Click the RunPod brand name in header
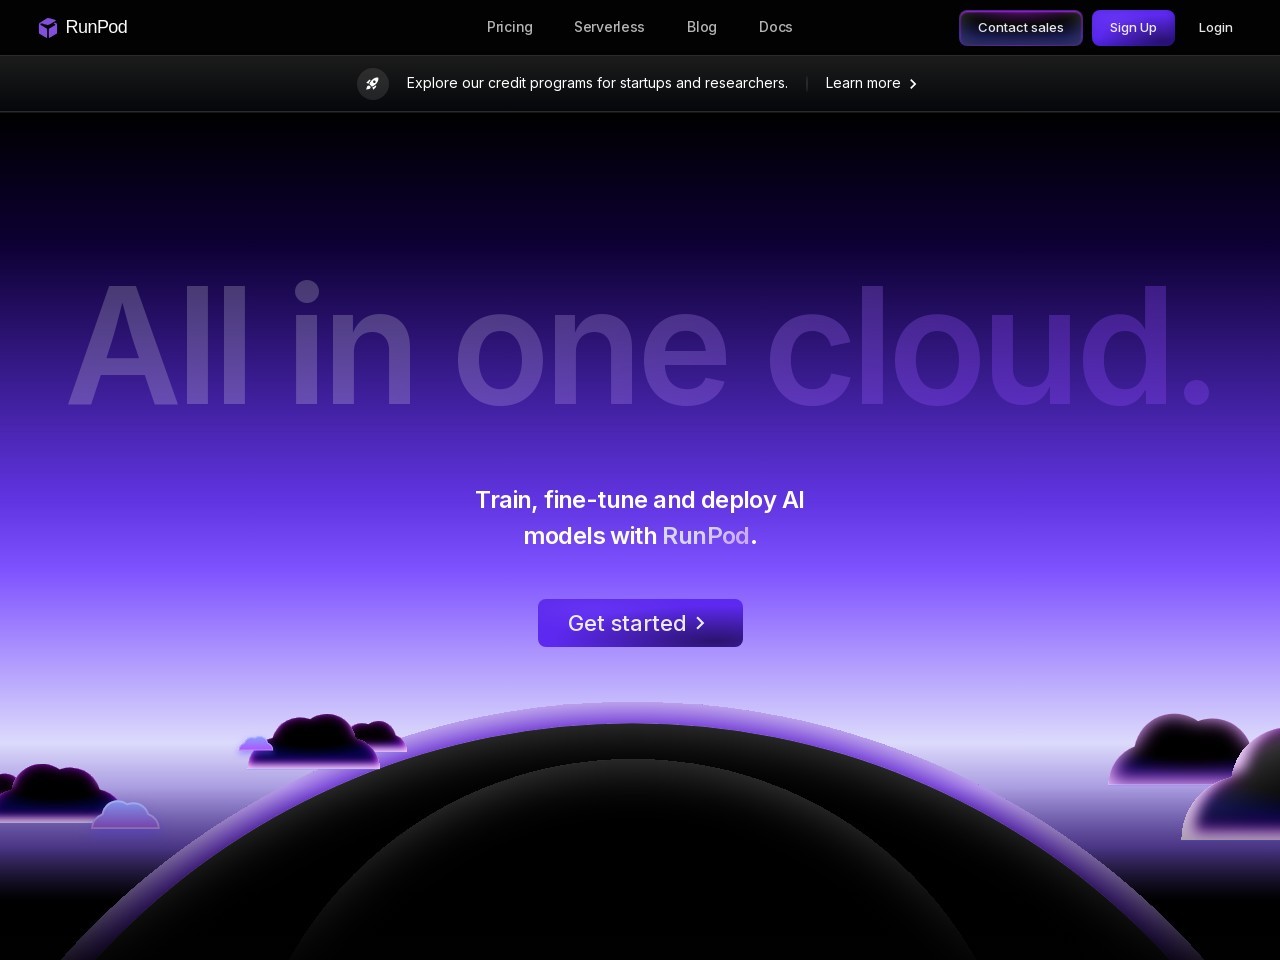Screen dimensions: 1280x960 [x=96, y=27]
